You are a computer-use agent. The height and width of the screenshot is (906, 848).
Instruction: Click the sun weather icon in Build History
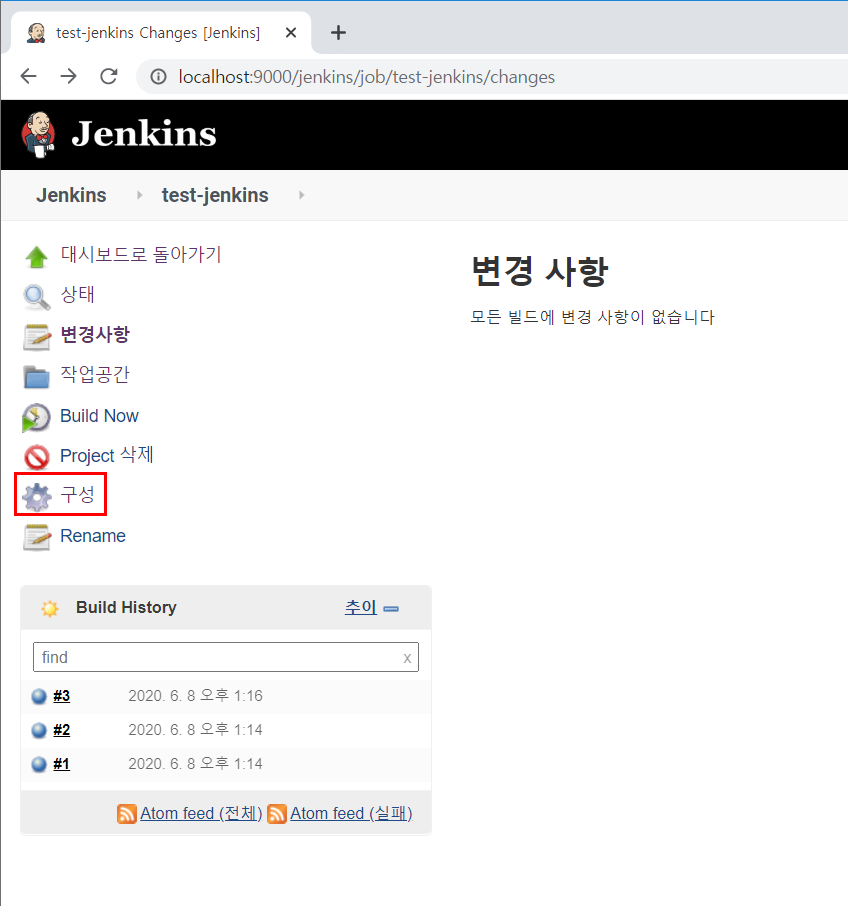(50, 608)
